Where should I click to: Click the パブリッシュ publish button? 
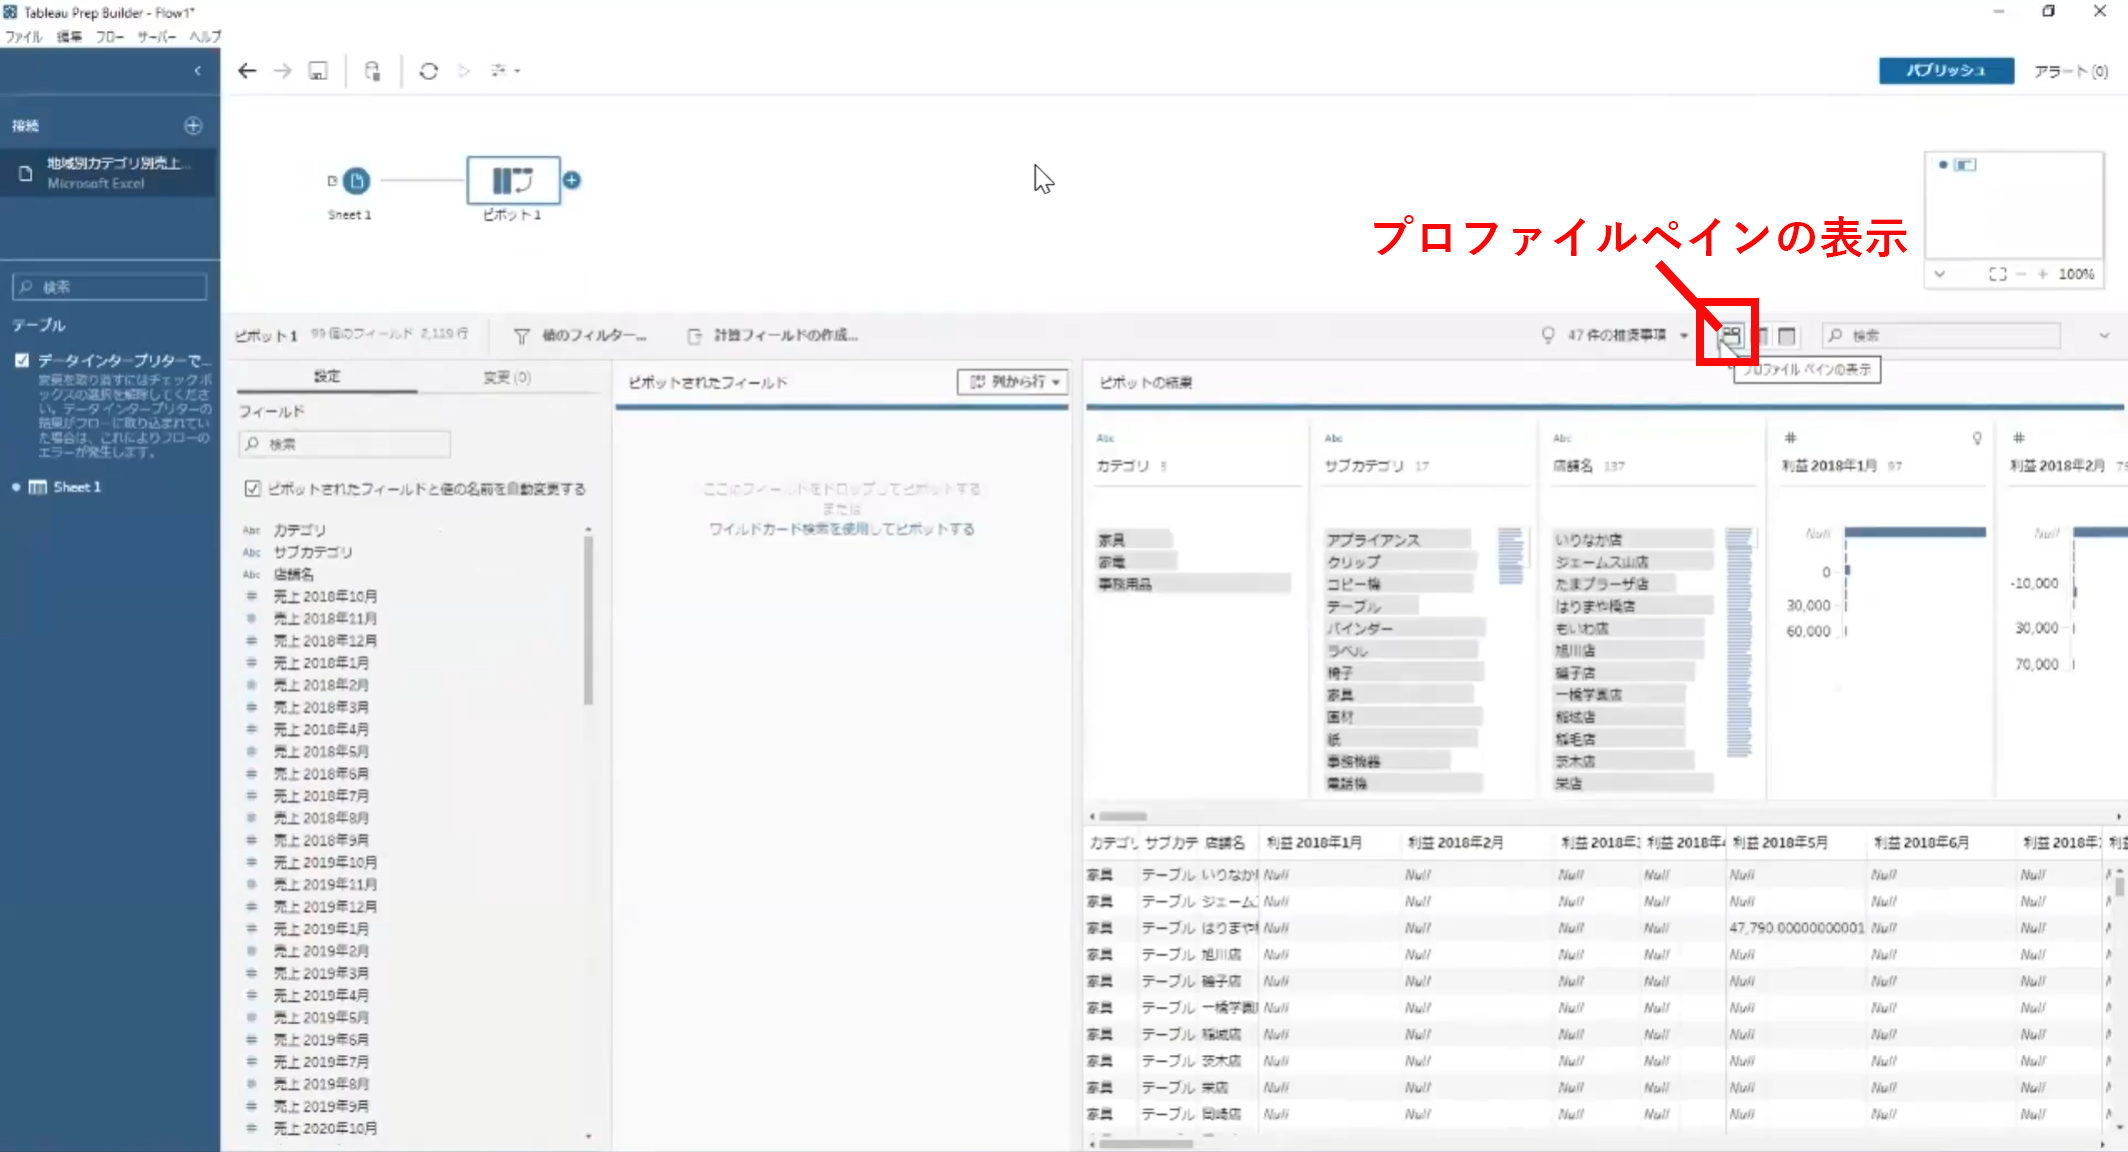pos(1946,71)
